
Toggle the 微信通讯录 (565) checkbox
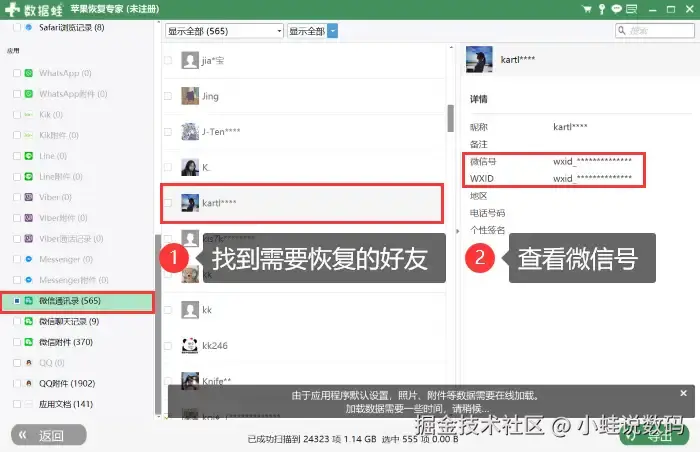click(x=17, y=301)
